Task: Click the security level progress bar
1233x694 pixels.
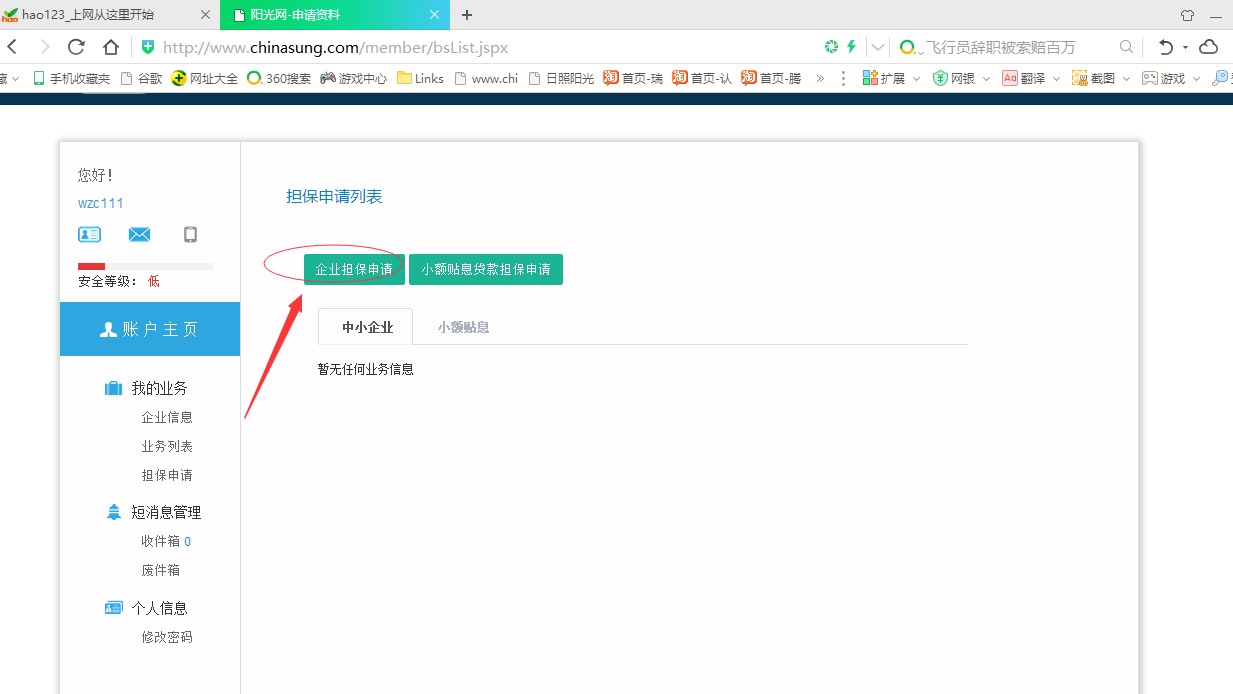Action: [145, 266]
